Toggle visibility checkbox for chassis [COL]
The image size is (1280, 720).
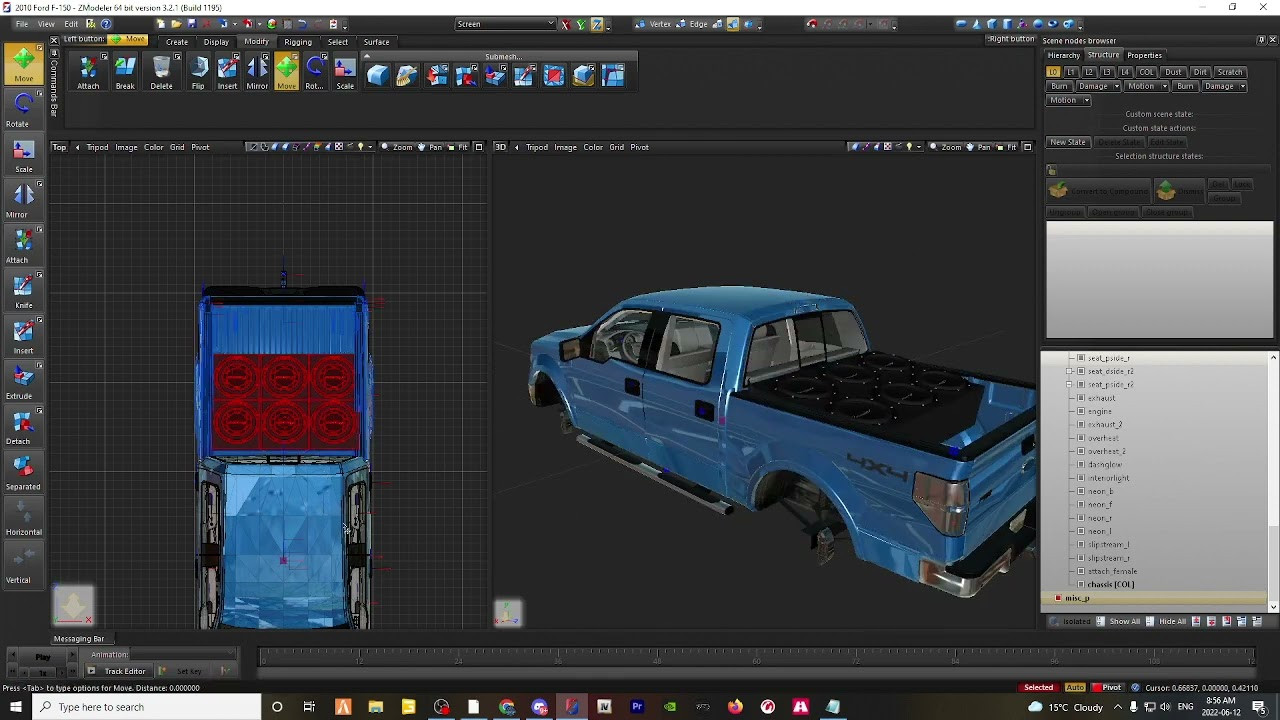pos(1081,584)
